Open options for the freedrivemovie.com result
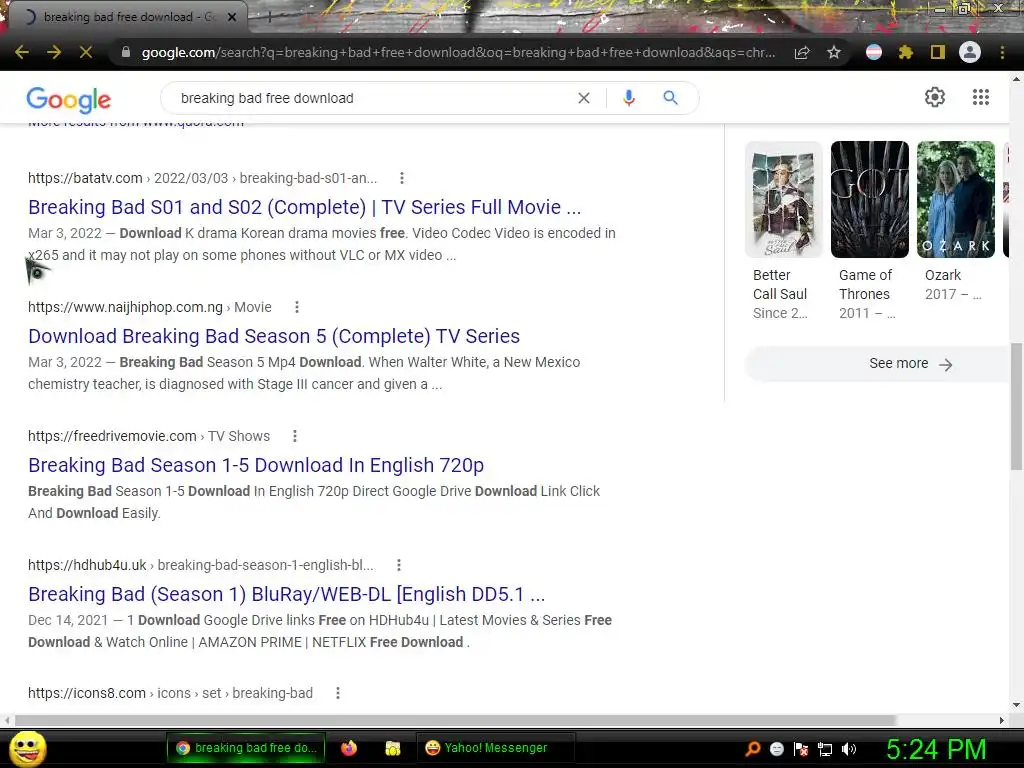1024x768 pixels. tap(295, 436)
